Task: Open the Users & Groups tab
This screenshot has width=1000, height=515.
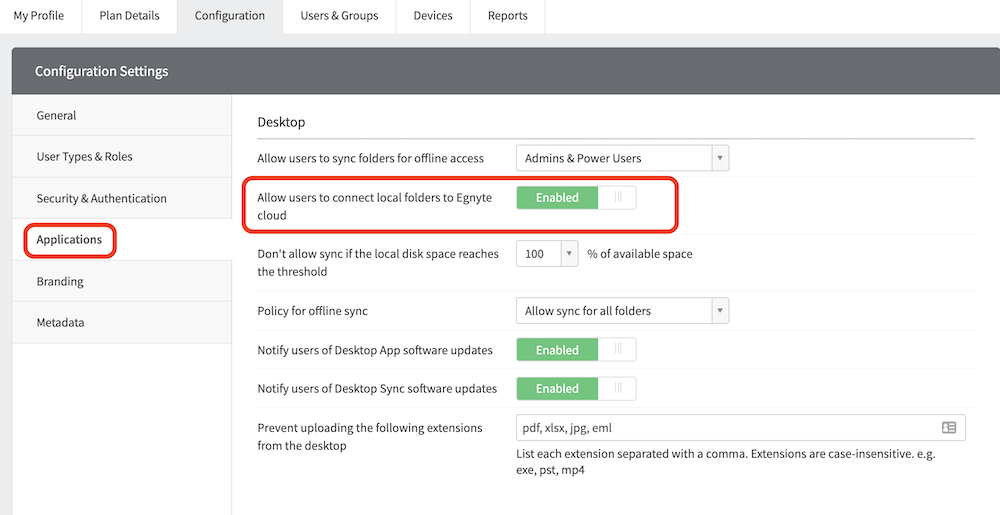Action: 339,16
